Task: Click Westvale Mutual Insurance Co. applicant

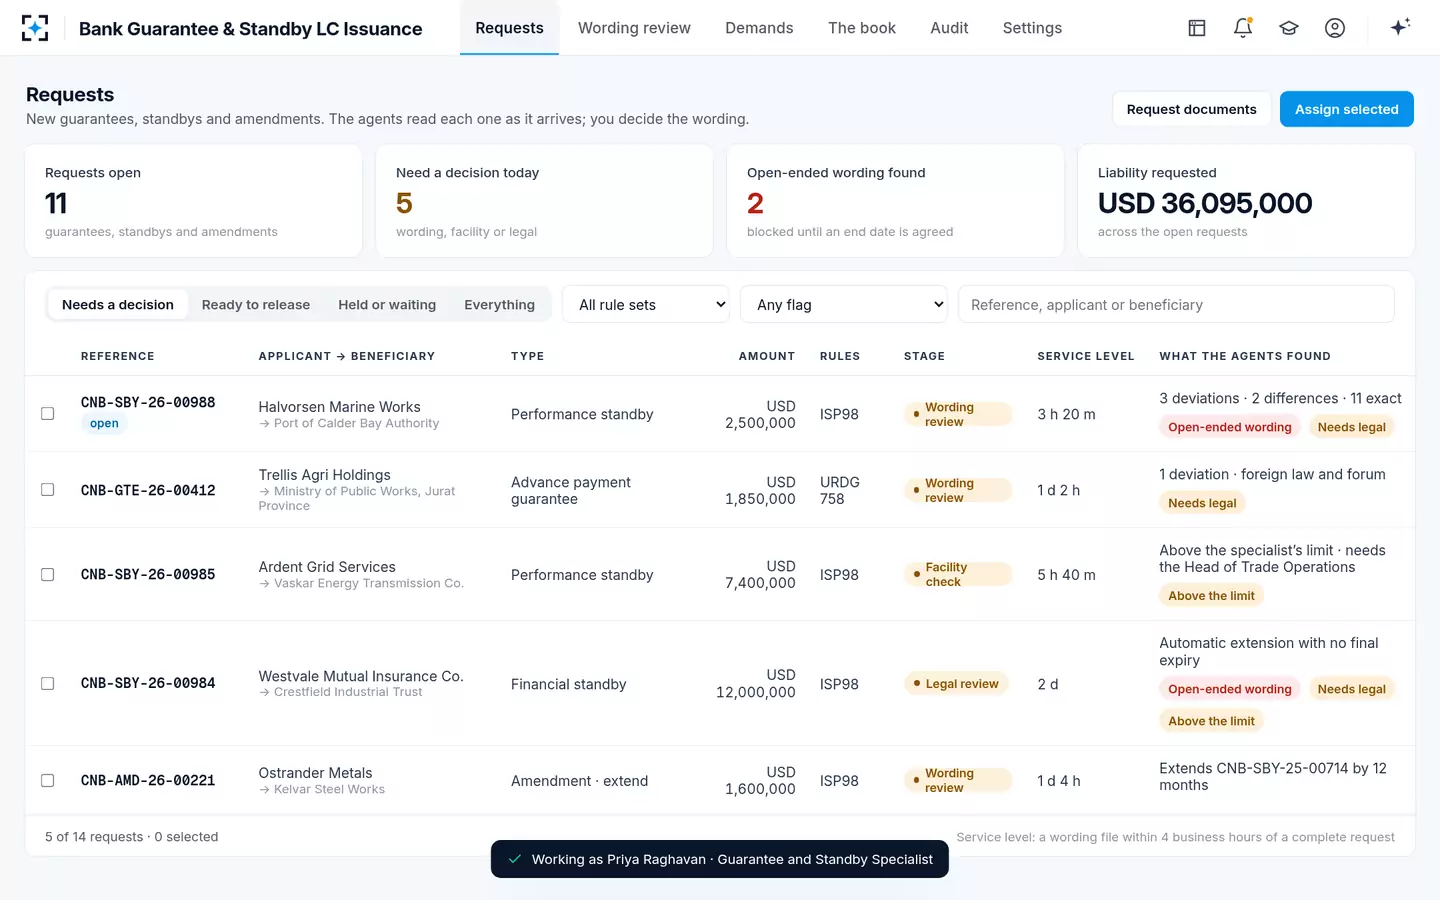Action: tap(361, 676)
